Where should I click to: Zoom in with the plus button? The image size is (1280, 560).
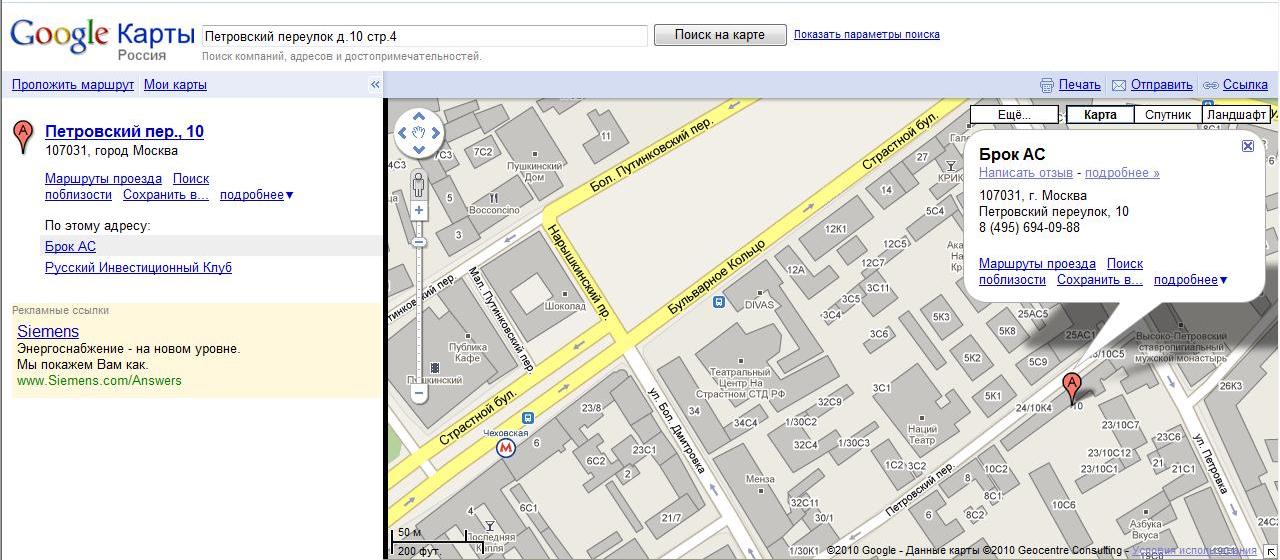point(419,210)
